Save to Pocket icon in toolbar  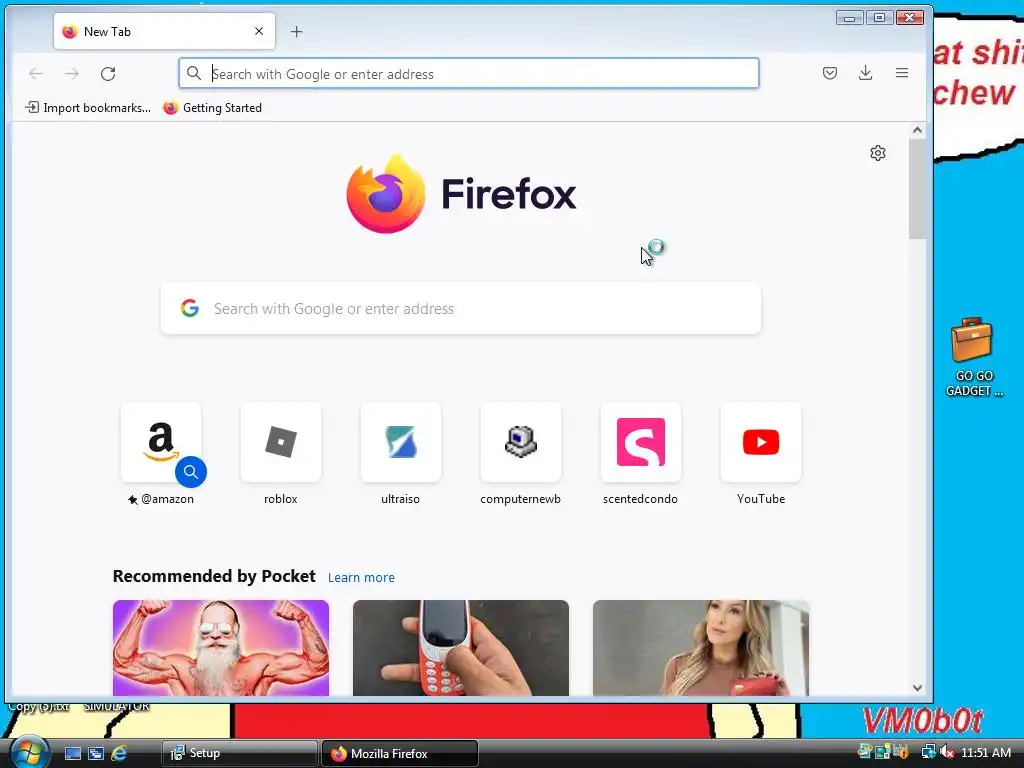[829, 73]
